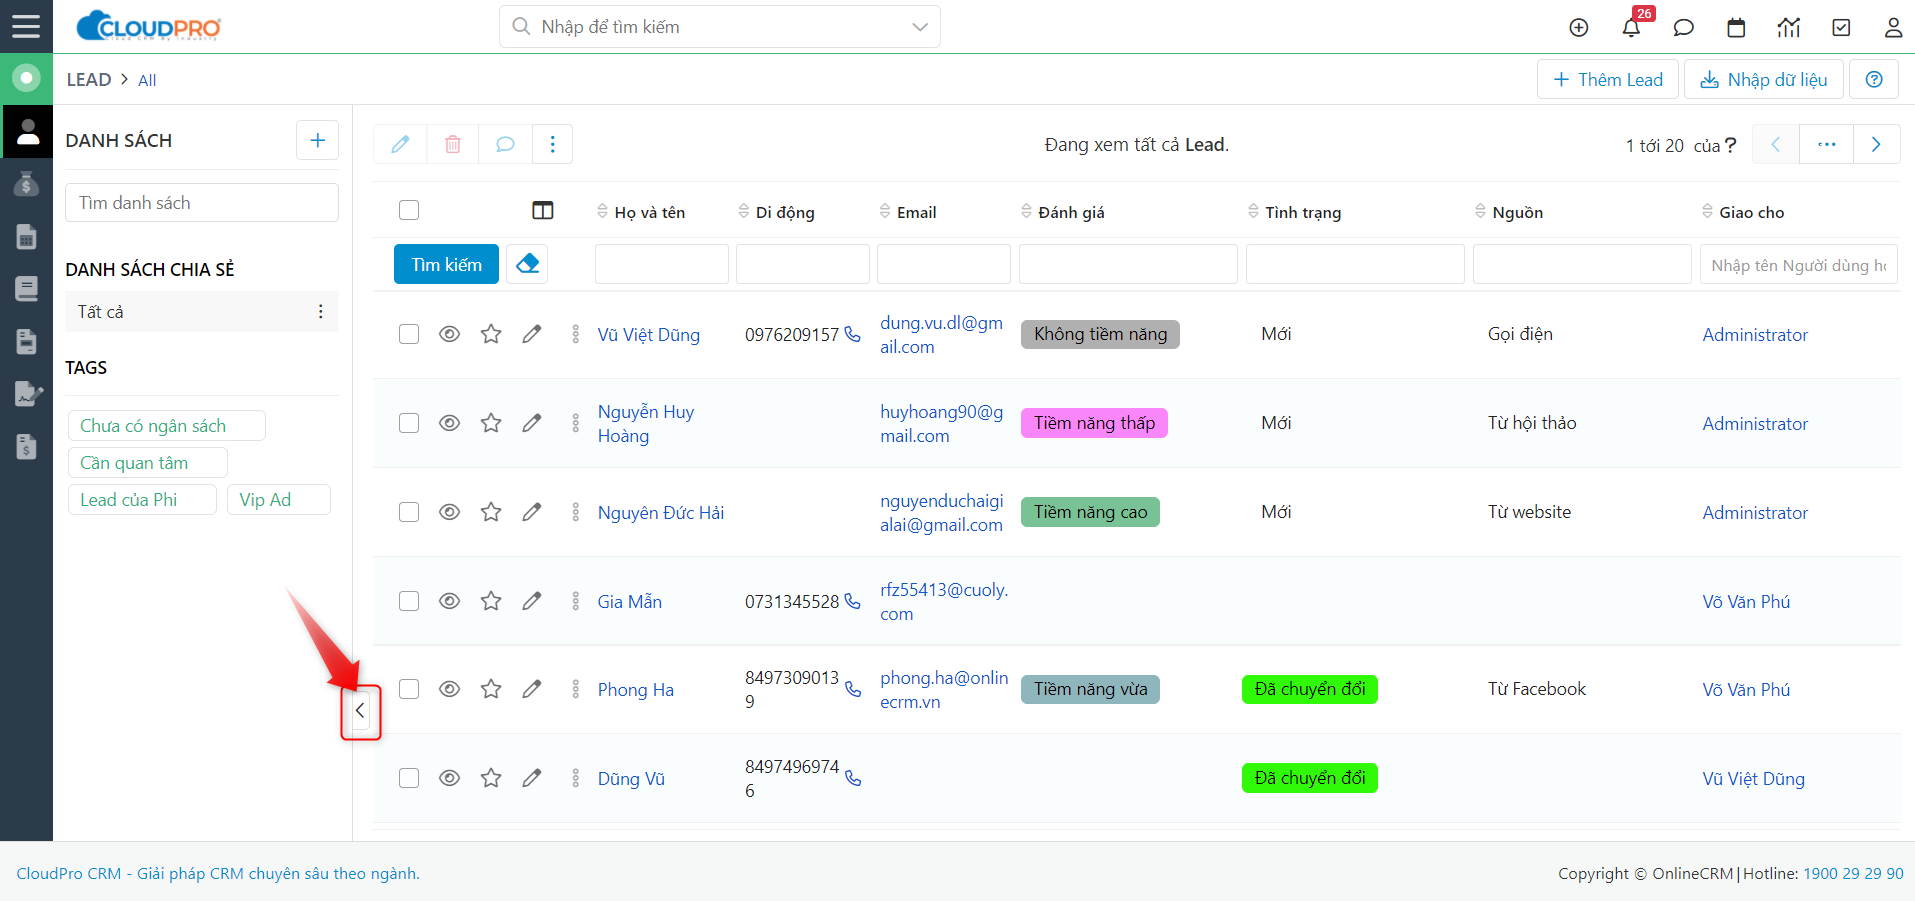Check the Nguyên Đức Hải row checkbox
The image size is (1915, 901).
(409, 512)
